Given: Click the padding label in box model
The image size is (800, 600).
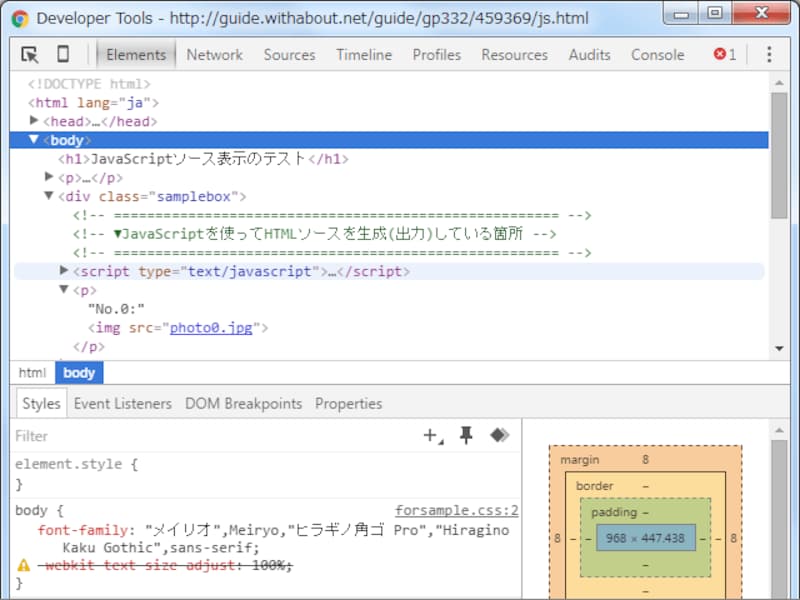Looking at the screenshot, I should coord(614,512).
